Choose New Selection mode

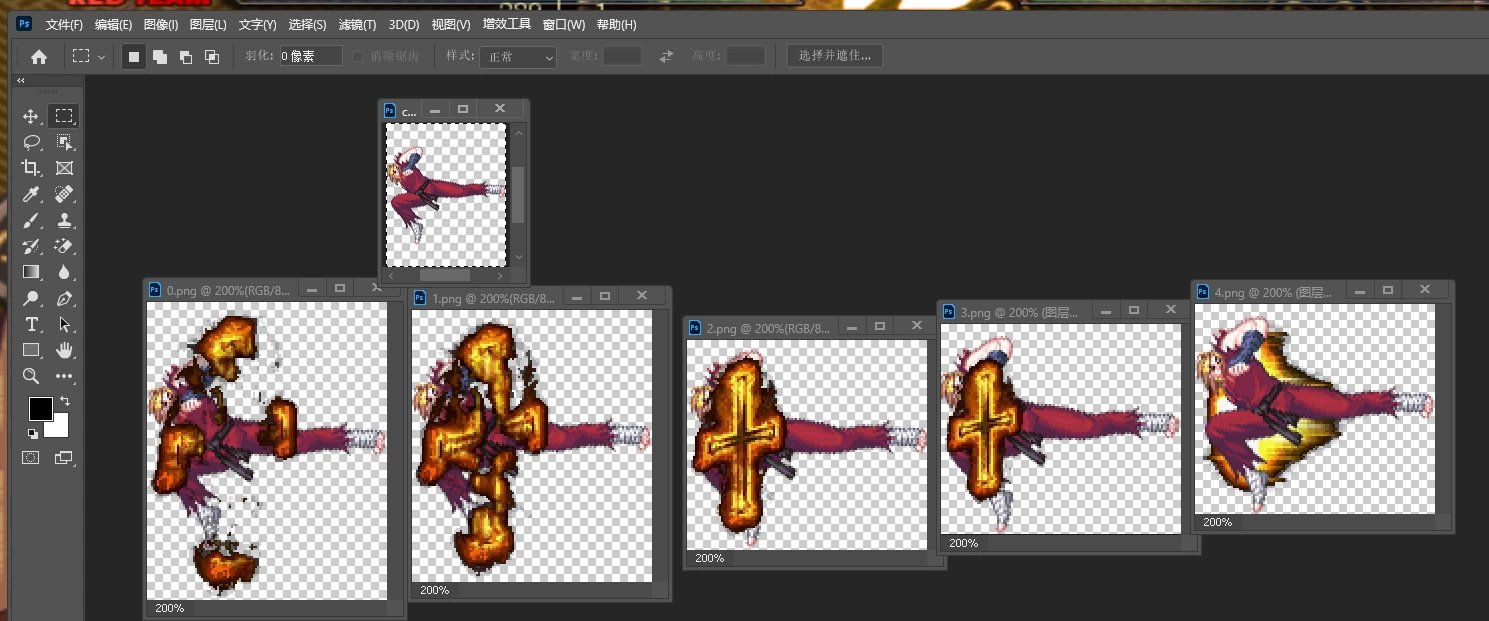pyautogui.click(x=133, y=57)
